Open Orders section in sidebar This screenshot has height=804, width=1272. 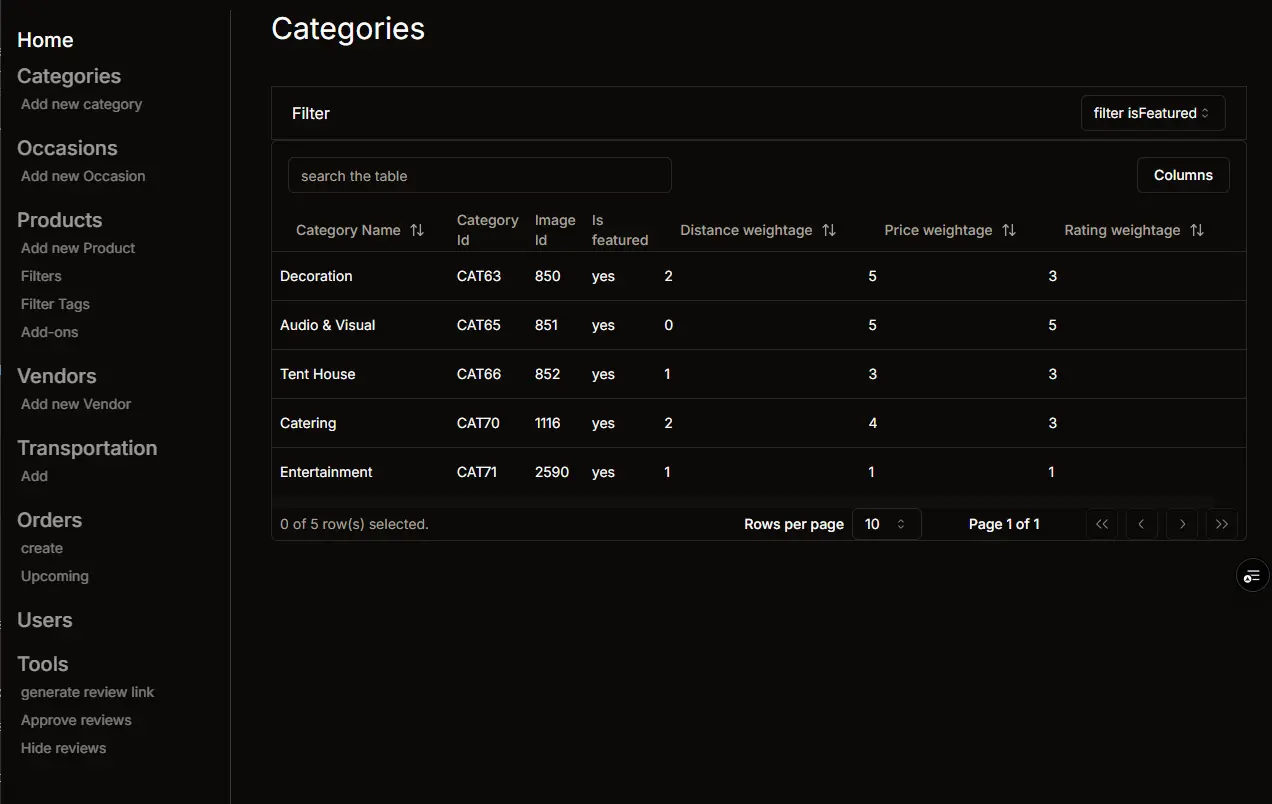pos(49,520)
